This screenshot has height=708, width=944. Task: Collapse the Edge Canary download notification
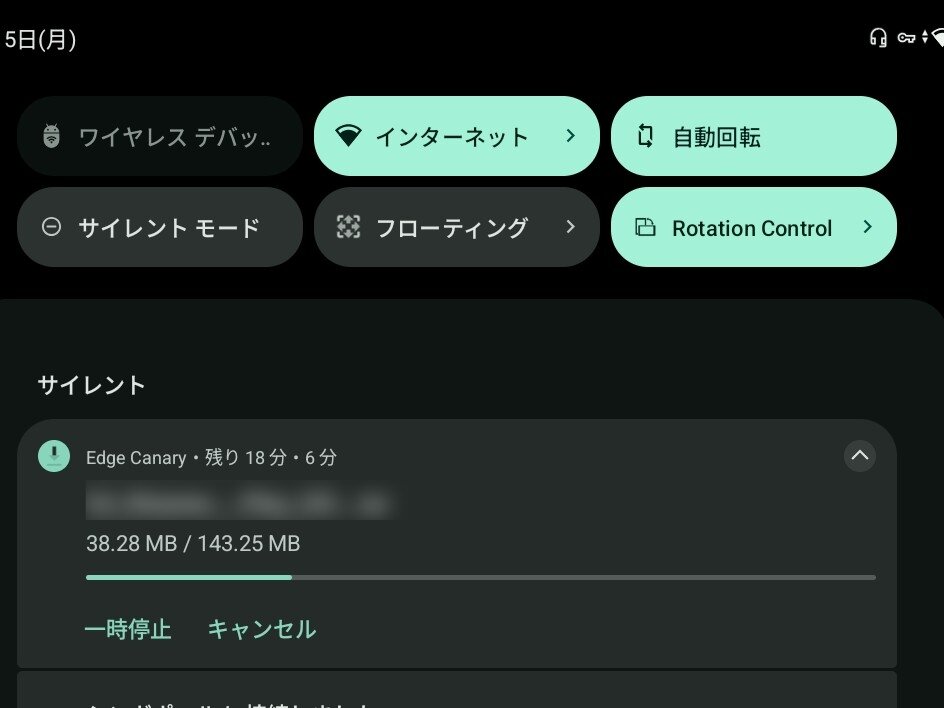860,456
